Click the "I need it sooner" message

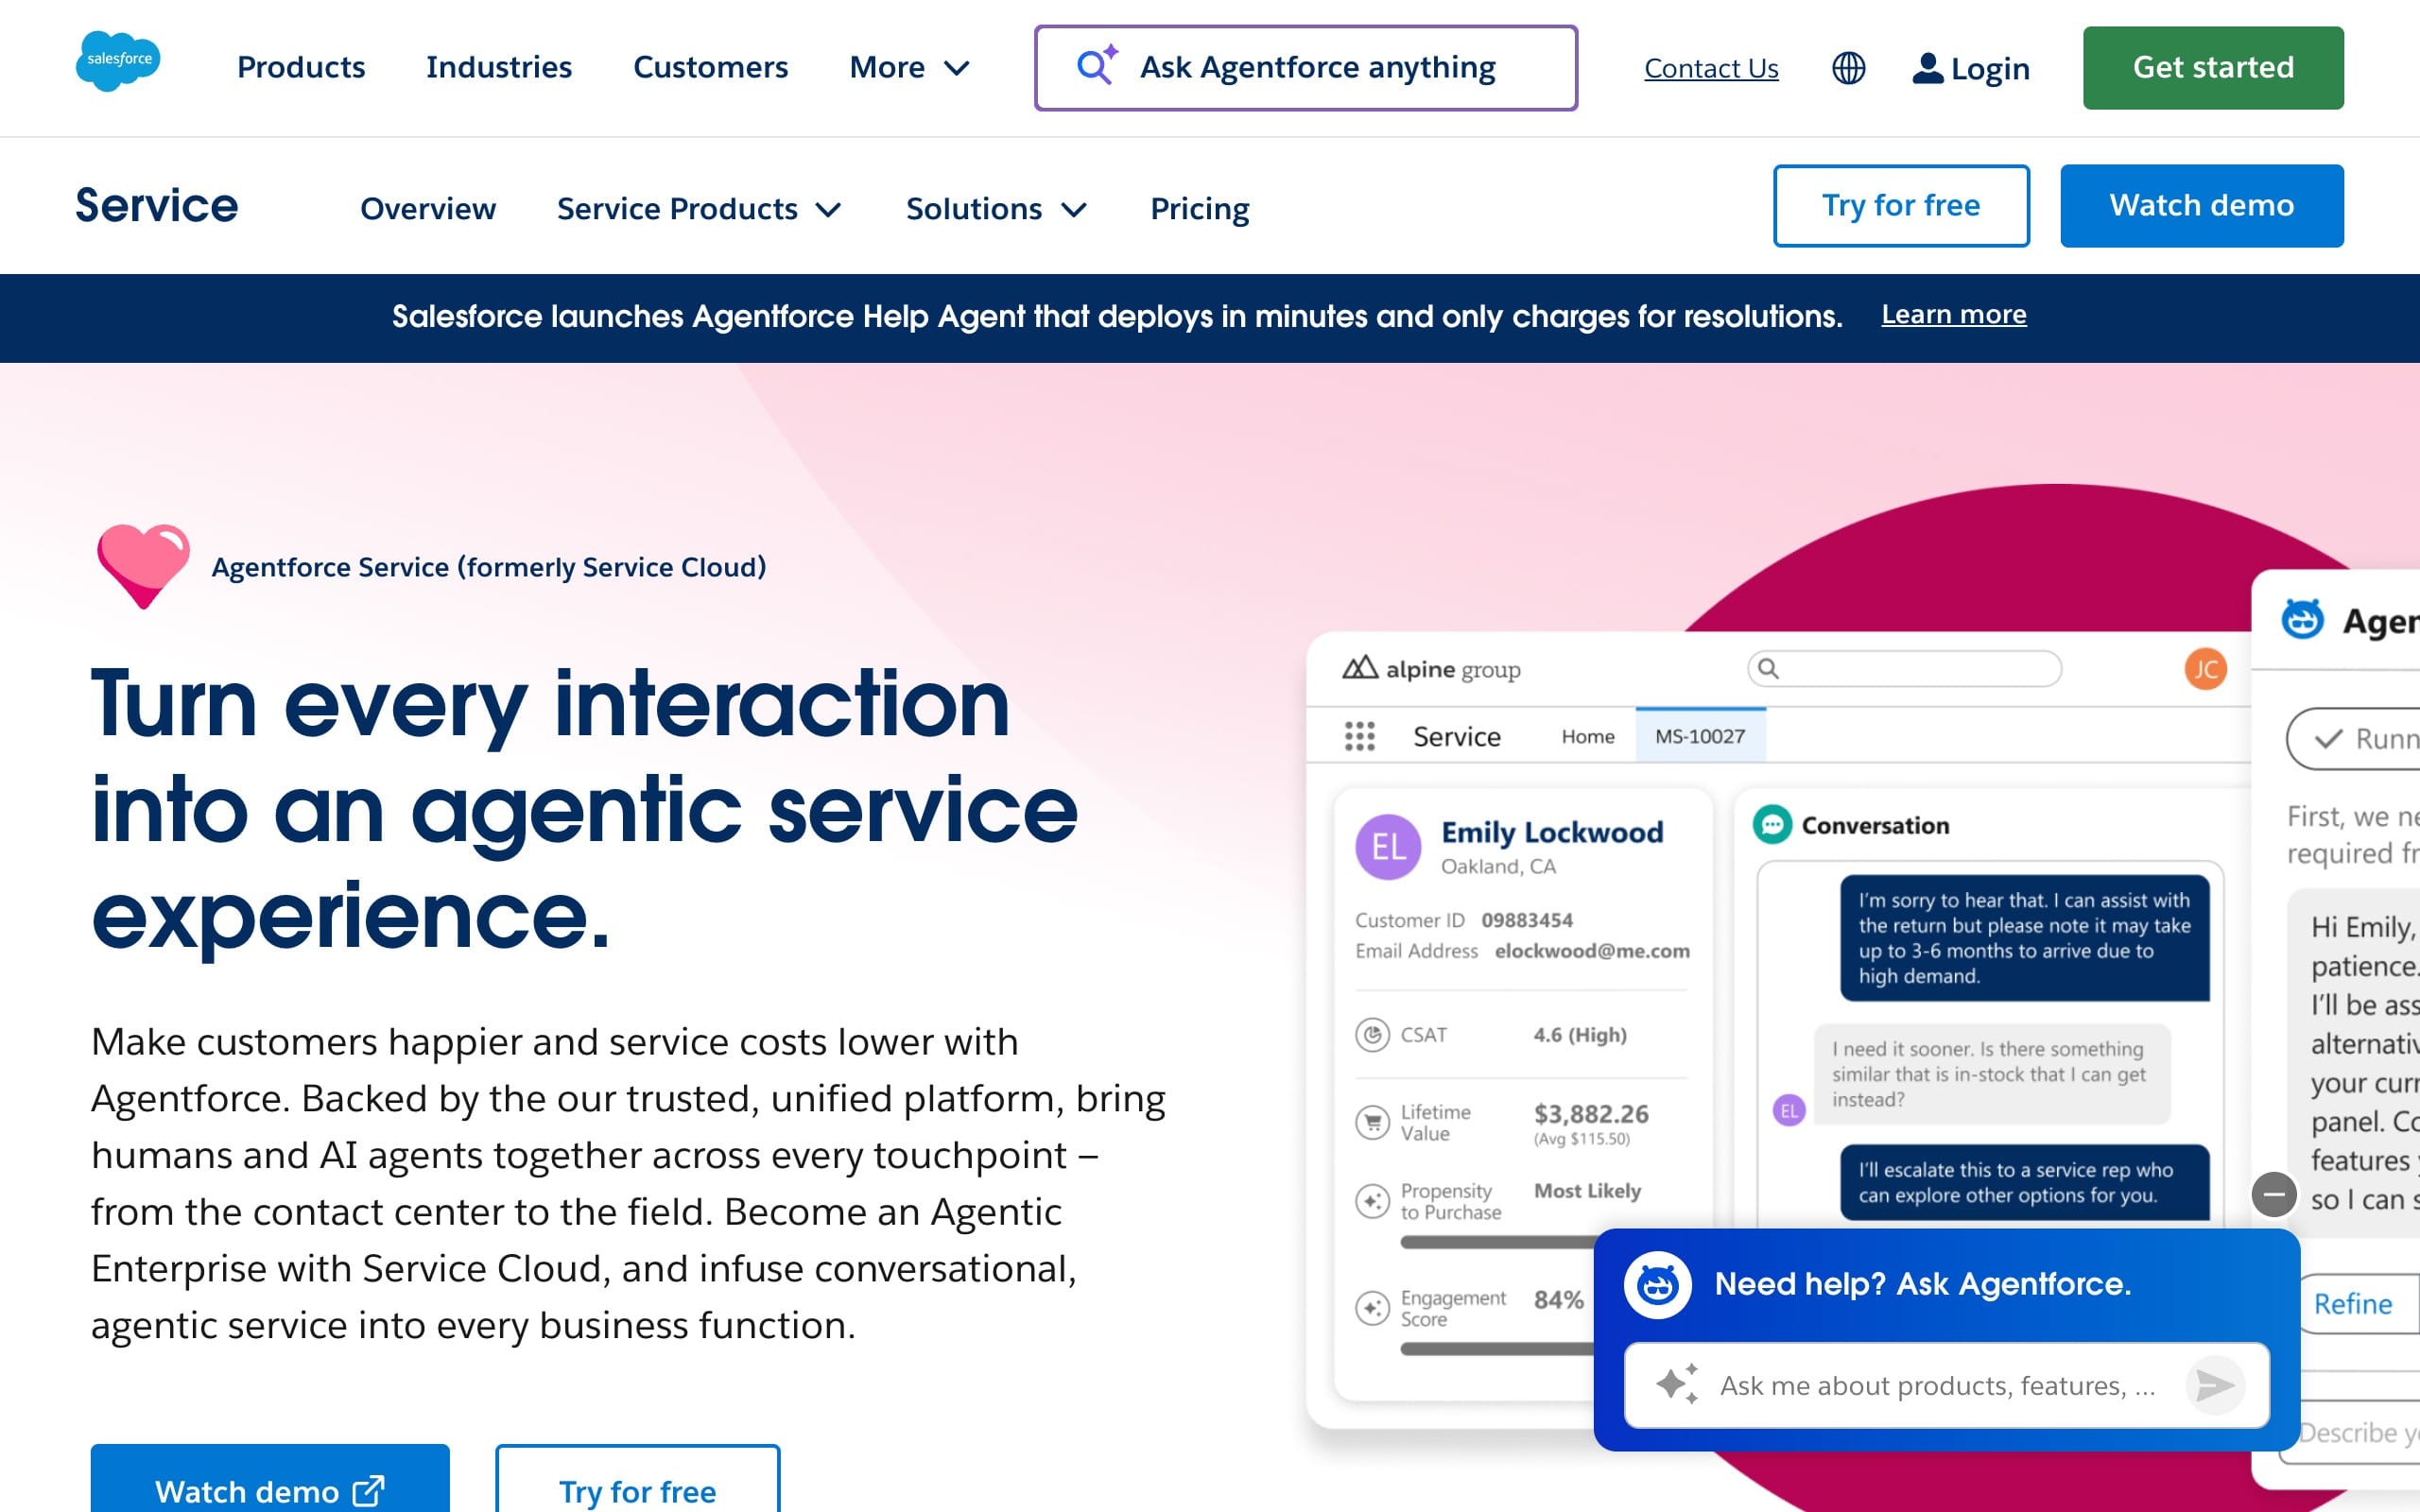1991,1074
